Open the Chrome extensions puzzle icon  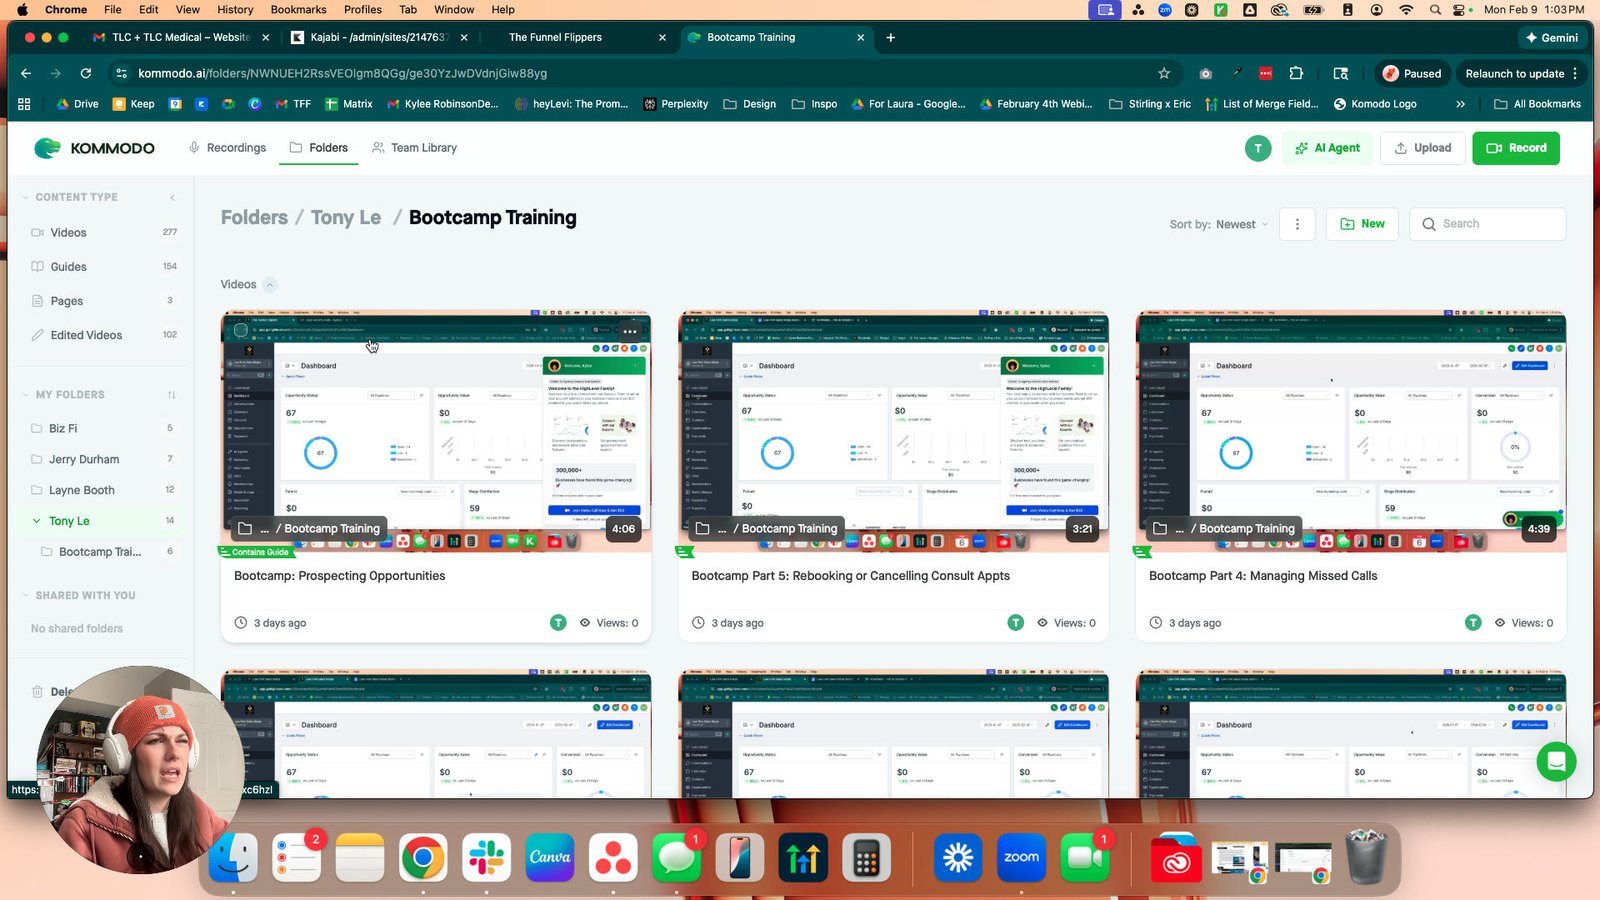pyautogui.click(x=1296, y=73)
